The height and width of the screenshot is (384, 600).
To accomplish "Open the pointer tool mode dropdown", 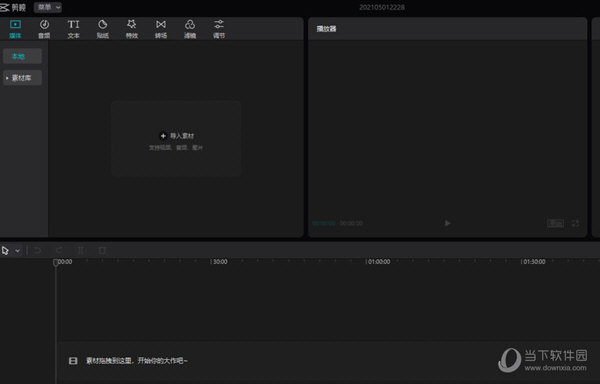I will coord(18,251).
